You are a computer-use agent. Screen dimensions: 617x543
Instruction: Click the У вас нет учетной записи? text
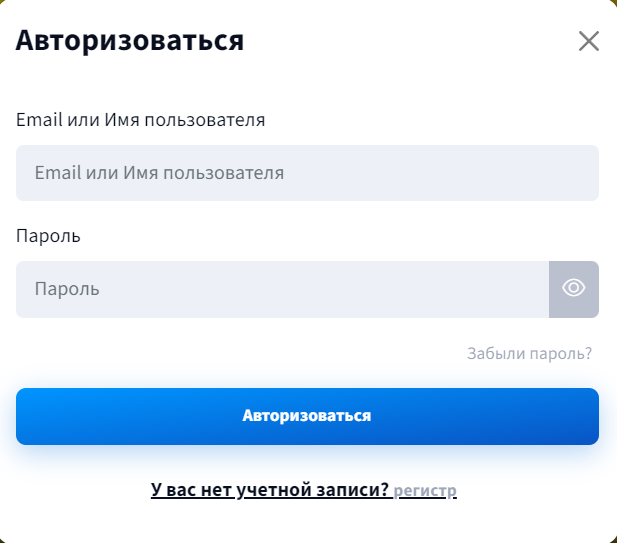point(270,490)
